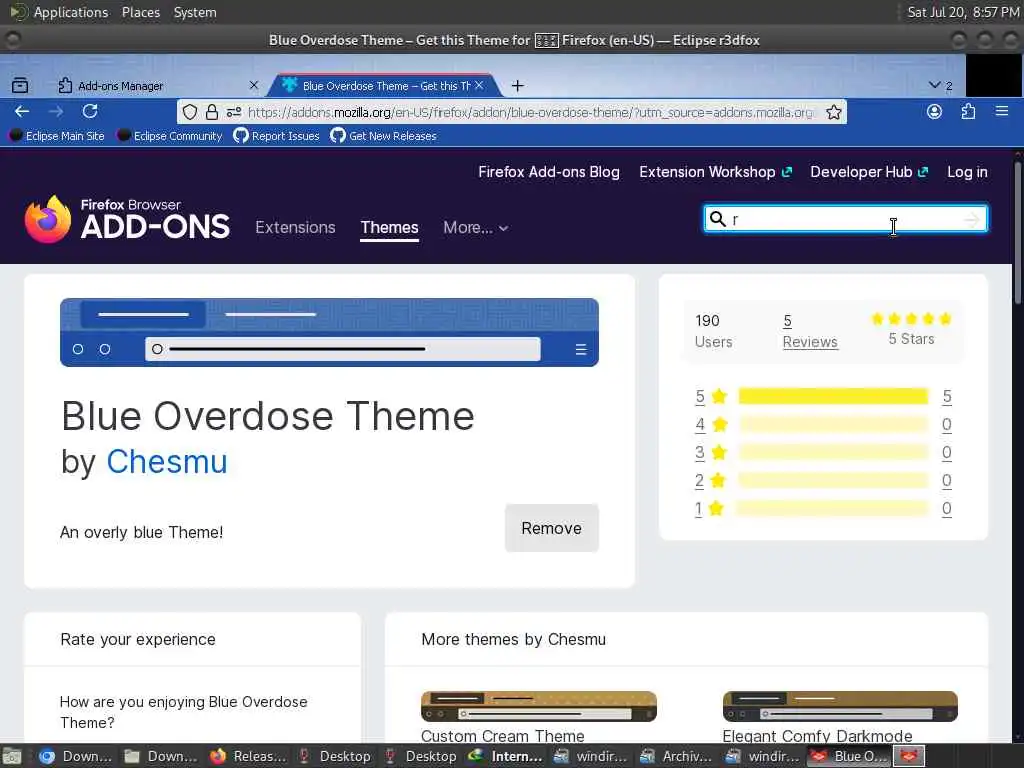Click the 3-star rating bar

(833, 453)
